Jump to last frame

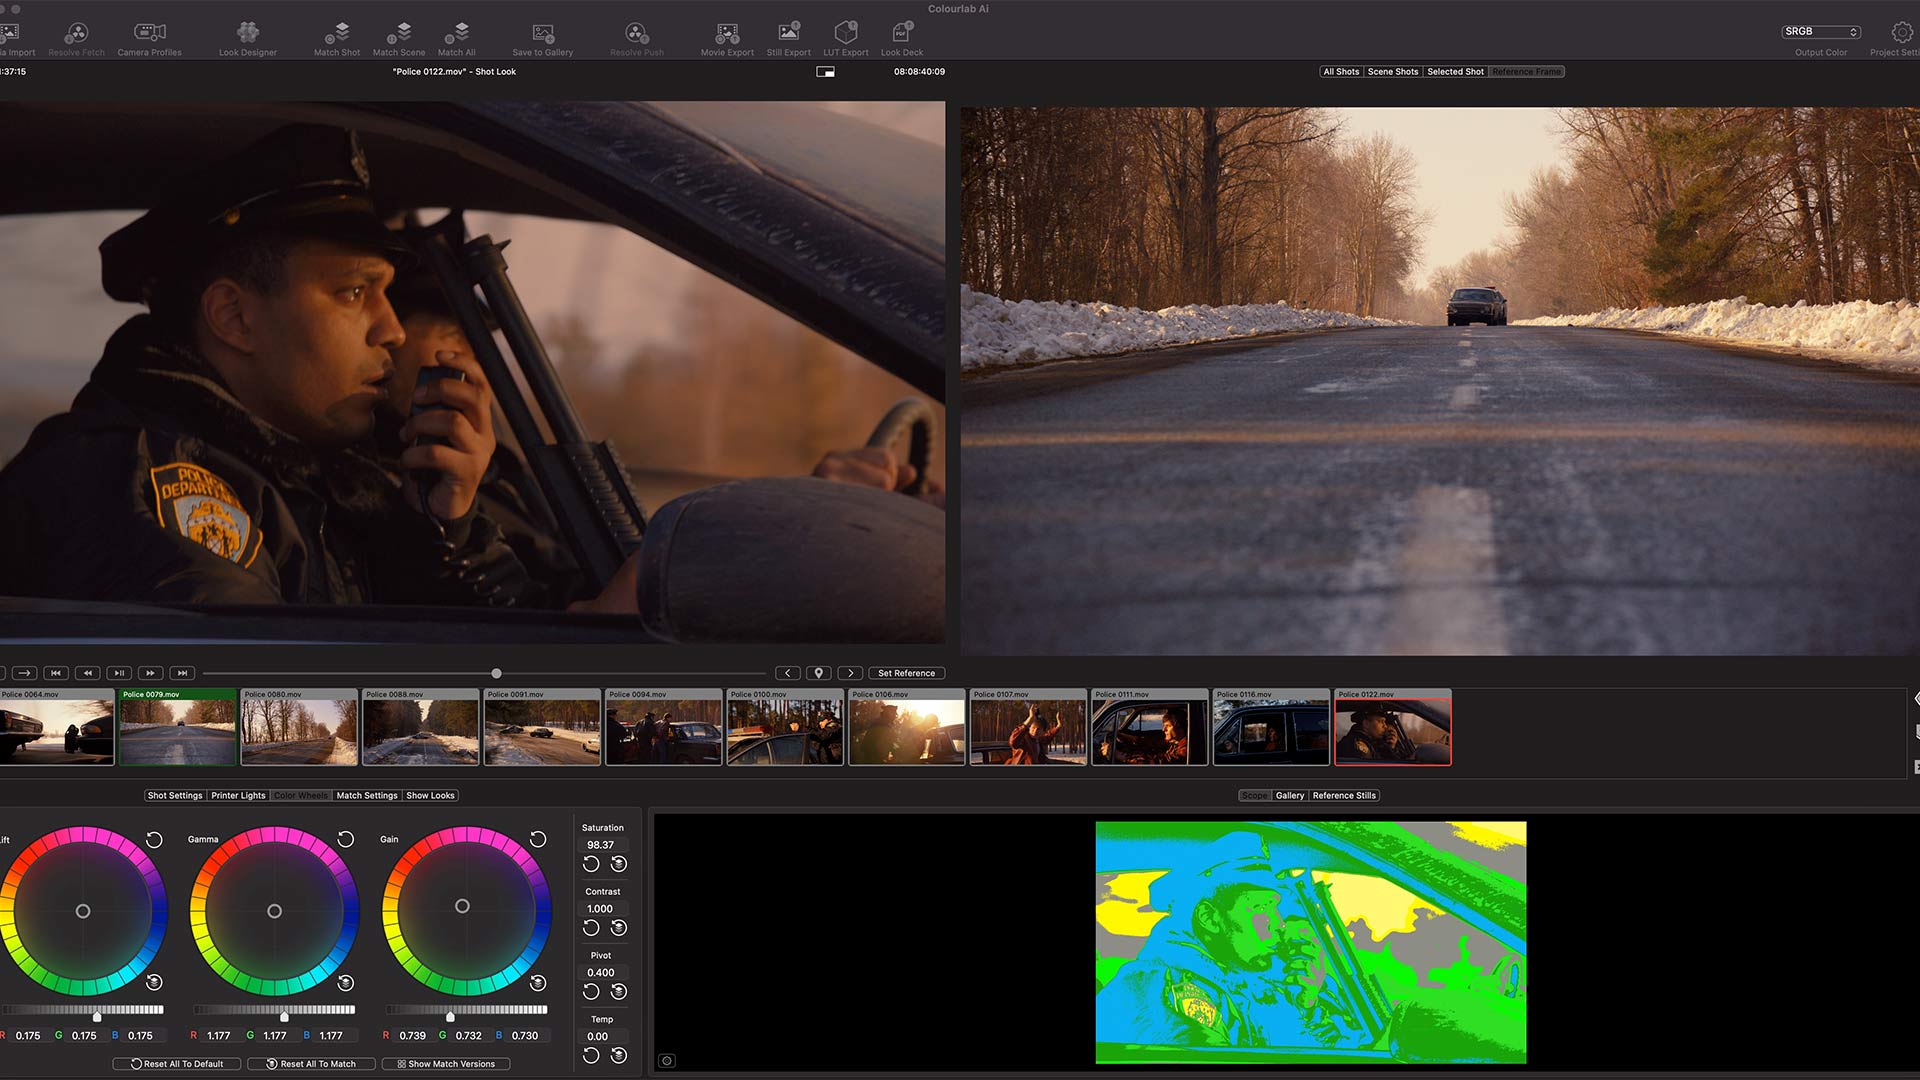click(x=182, y=673)
